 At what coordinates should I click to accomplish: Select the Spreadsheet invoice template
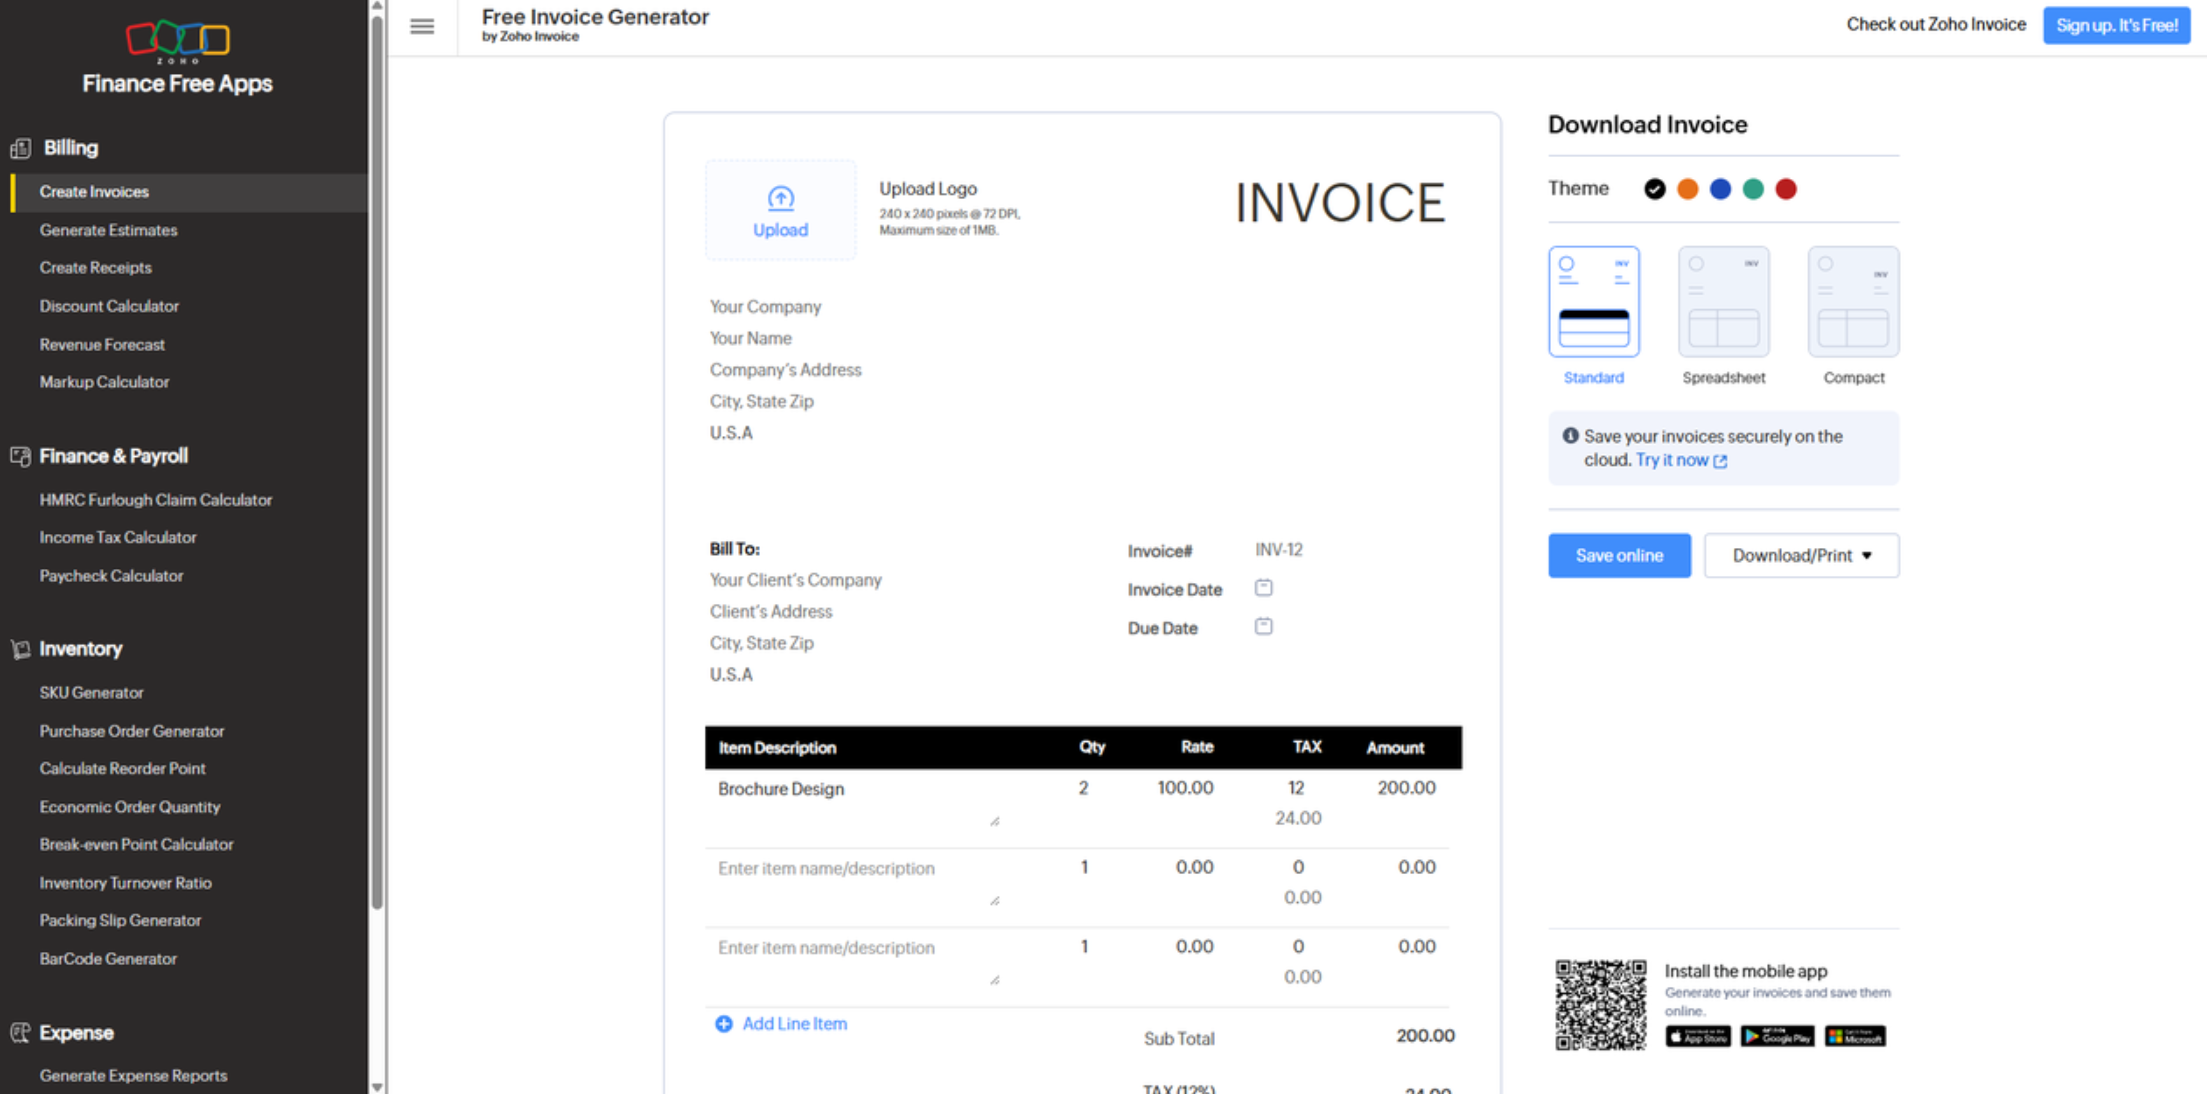point(1723,301)
